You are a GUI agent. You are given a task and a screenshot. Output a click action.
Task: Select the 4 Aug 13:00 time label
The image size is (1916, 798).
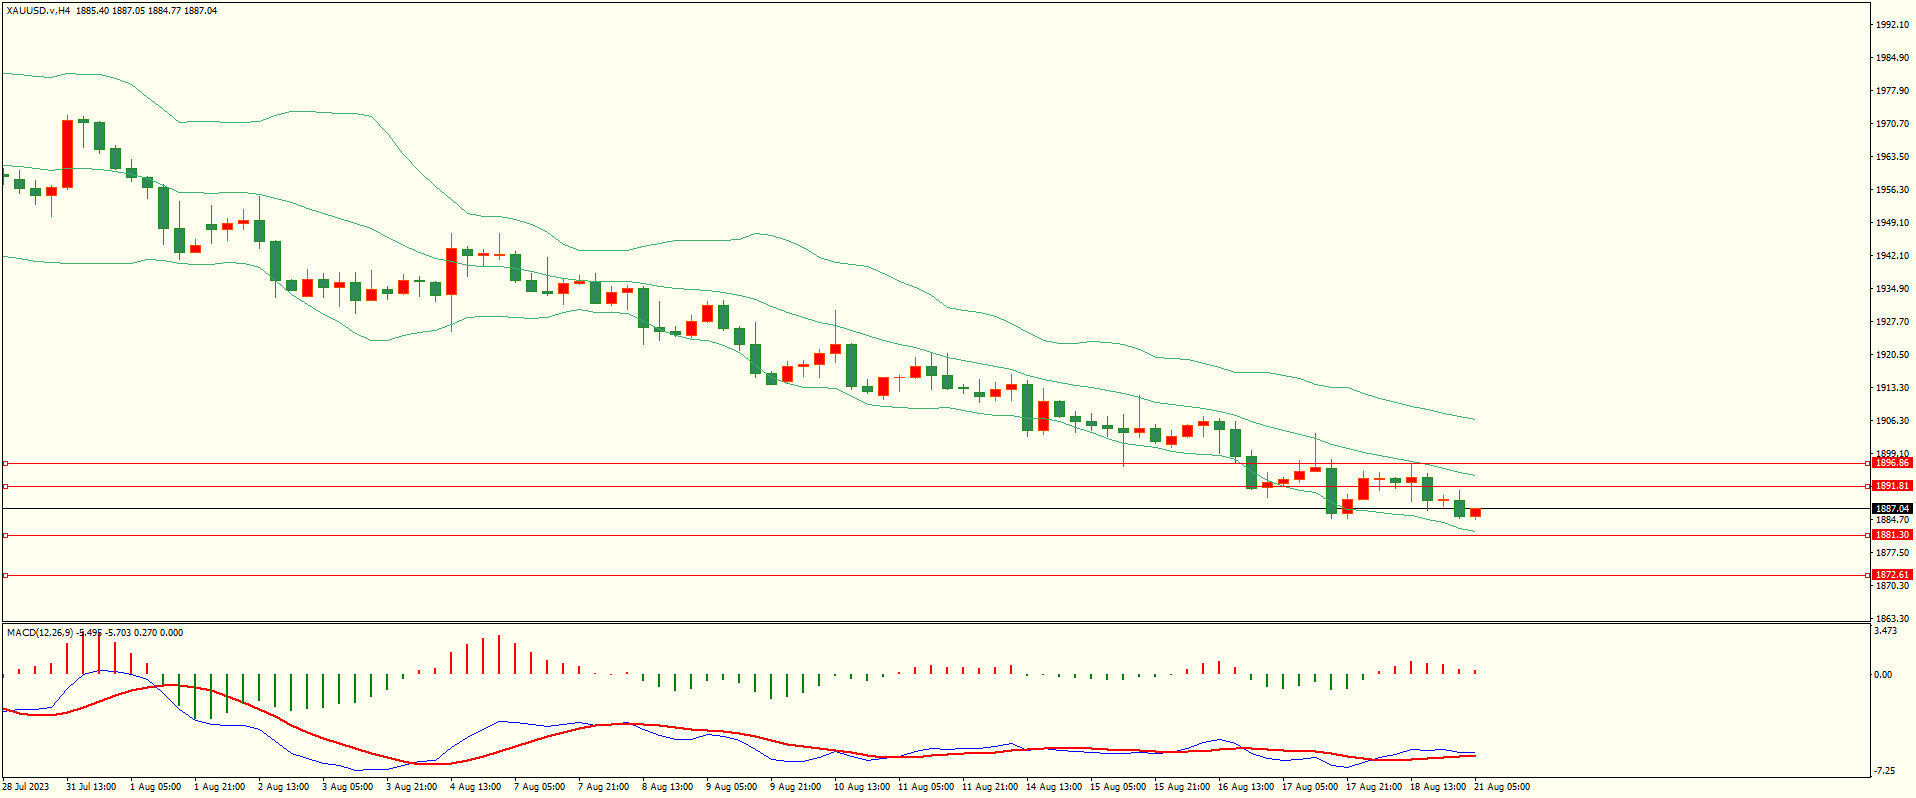475,787
